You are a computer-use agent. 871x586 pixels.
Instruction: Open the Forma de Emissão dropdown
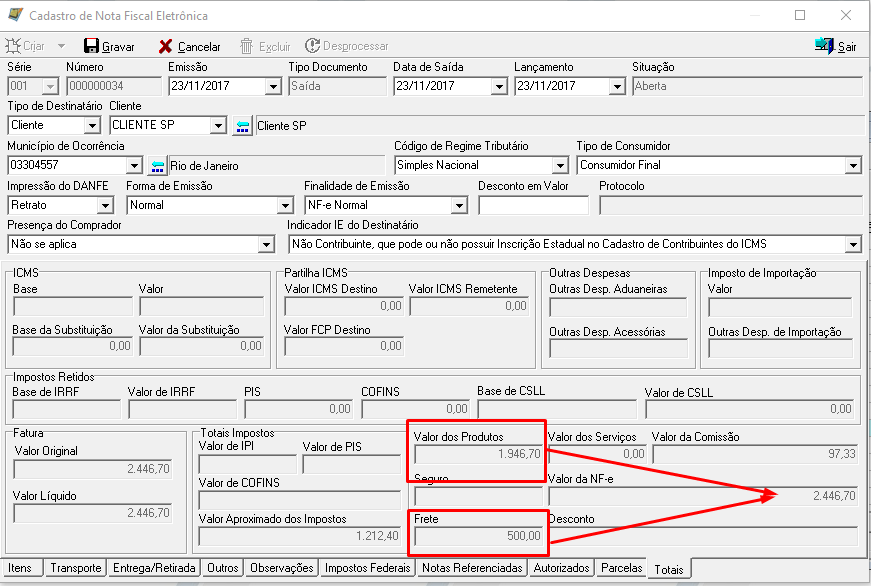pyautogui.click(x=285, y=206)
